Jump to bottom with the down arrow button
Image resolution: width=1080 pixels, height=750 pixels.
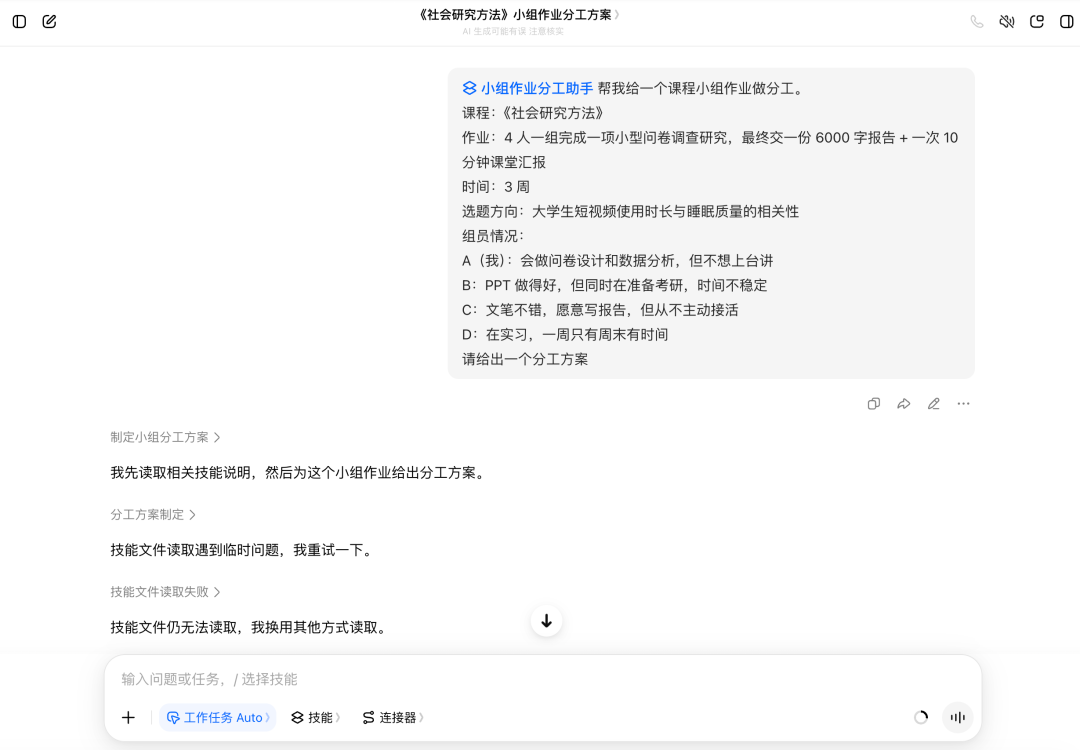[x=546, y=621]
